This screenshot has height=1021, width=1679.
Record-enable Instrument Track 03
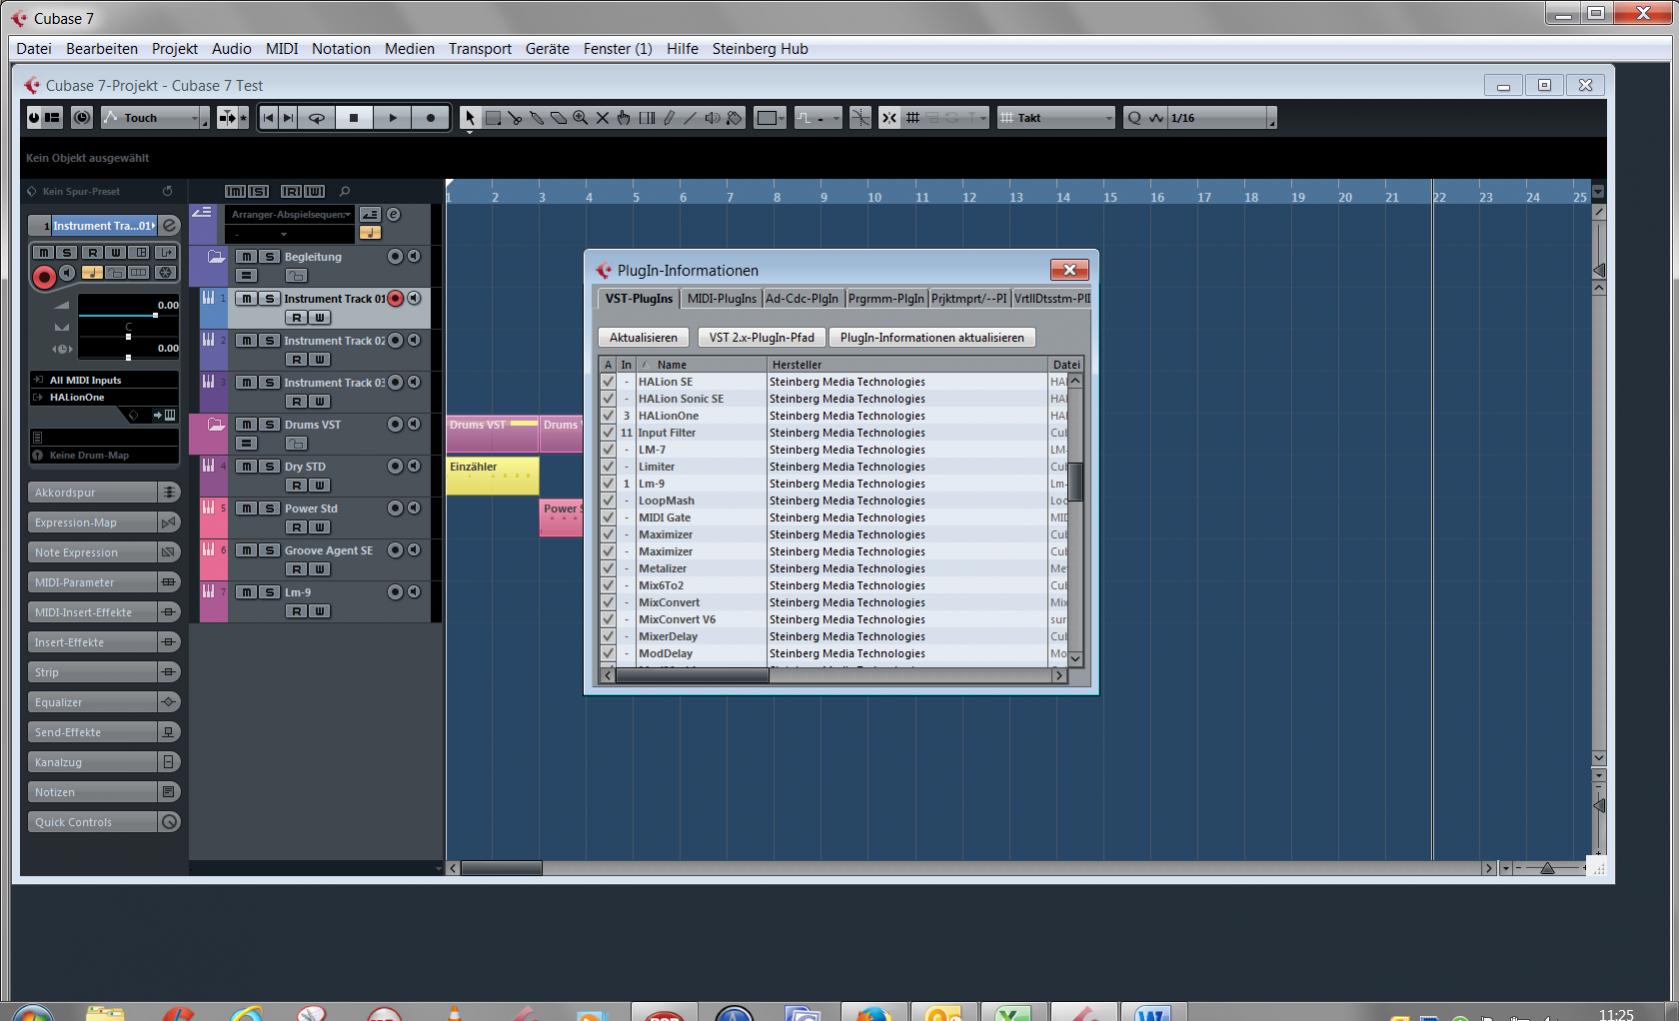[395, 383]
